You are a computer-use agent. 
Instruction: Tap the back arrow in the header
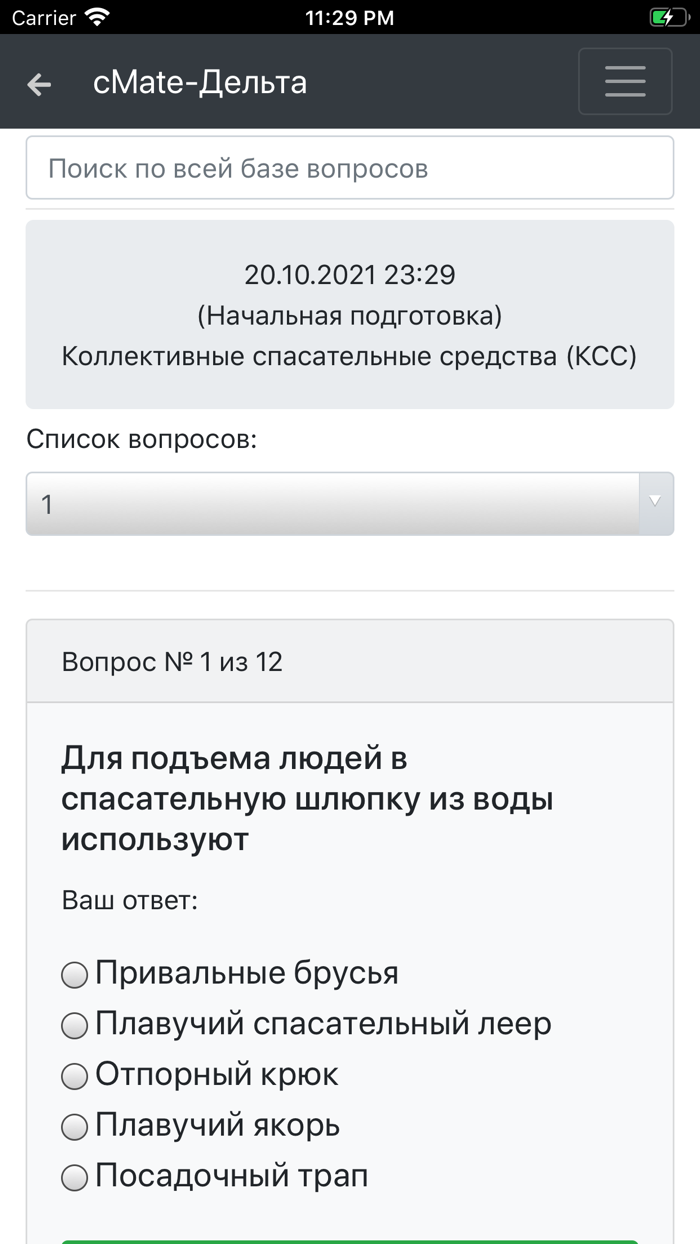[x=38, y=84]
